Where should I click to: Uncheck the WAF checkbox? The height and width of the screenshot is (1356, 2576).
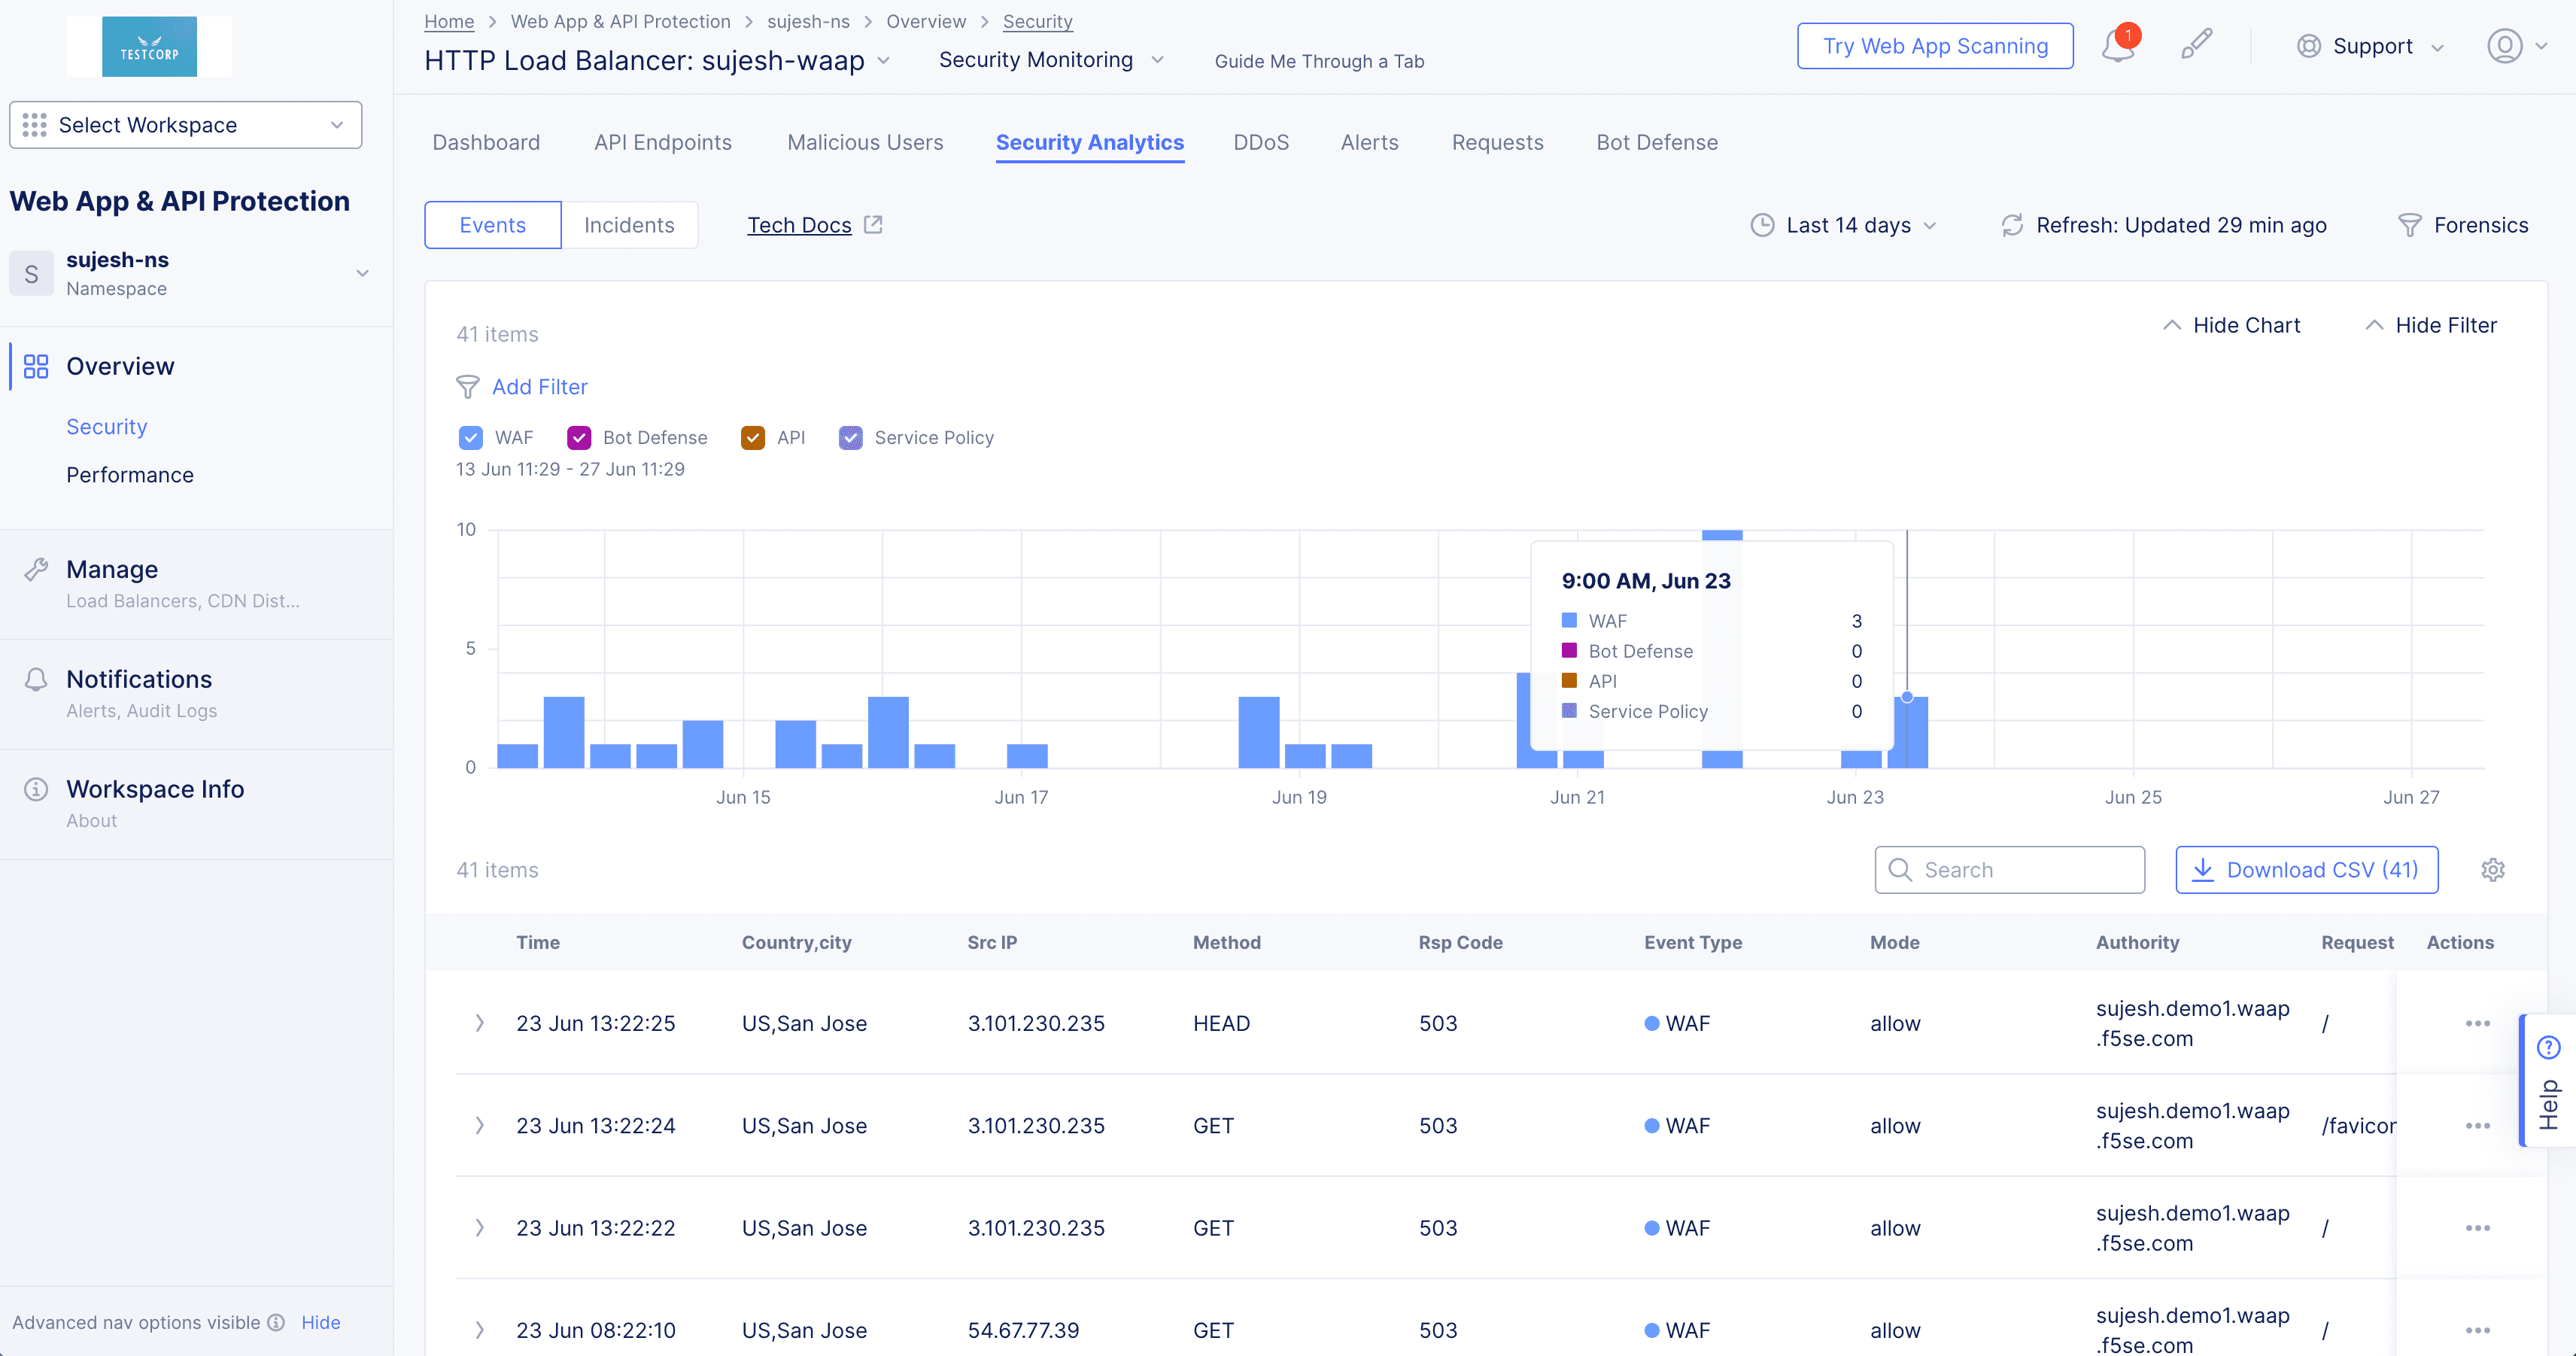pyautogui.click(x=470, y=438)
